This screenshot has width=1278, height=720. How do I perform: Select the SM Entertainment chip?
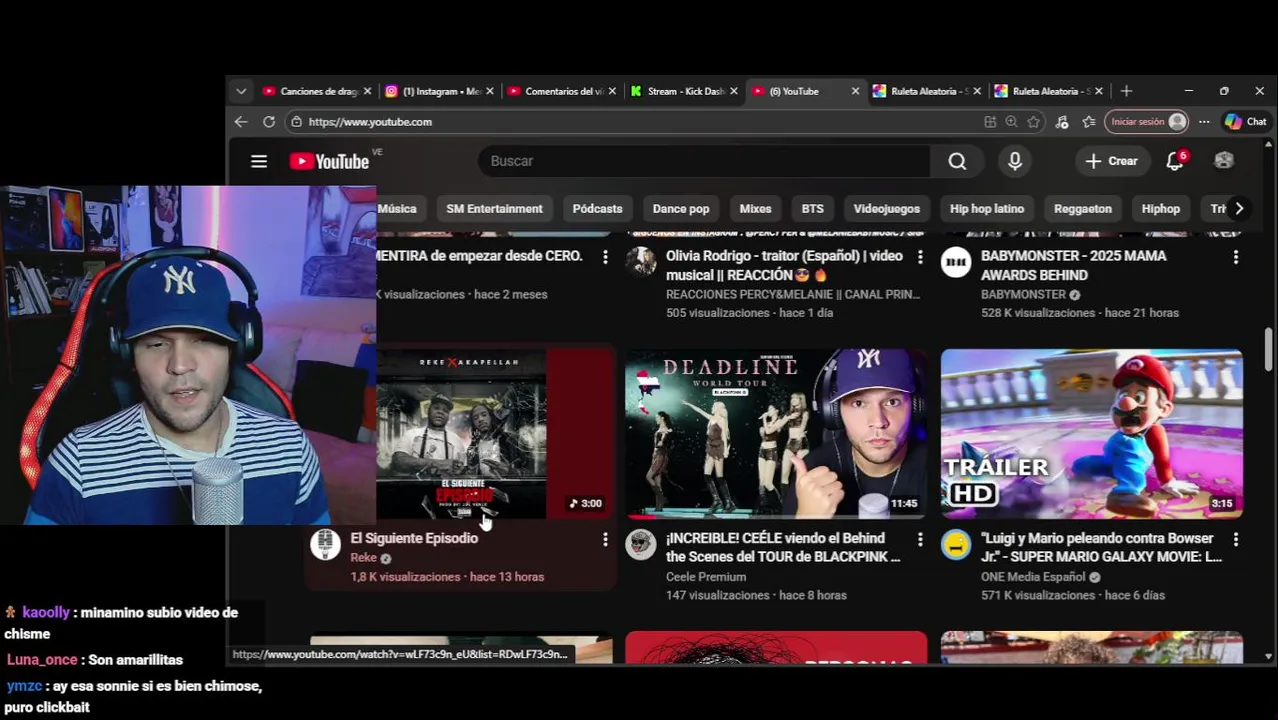click(494, 209)
